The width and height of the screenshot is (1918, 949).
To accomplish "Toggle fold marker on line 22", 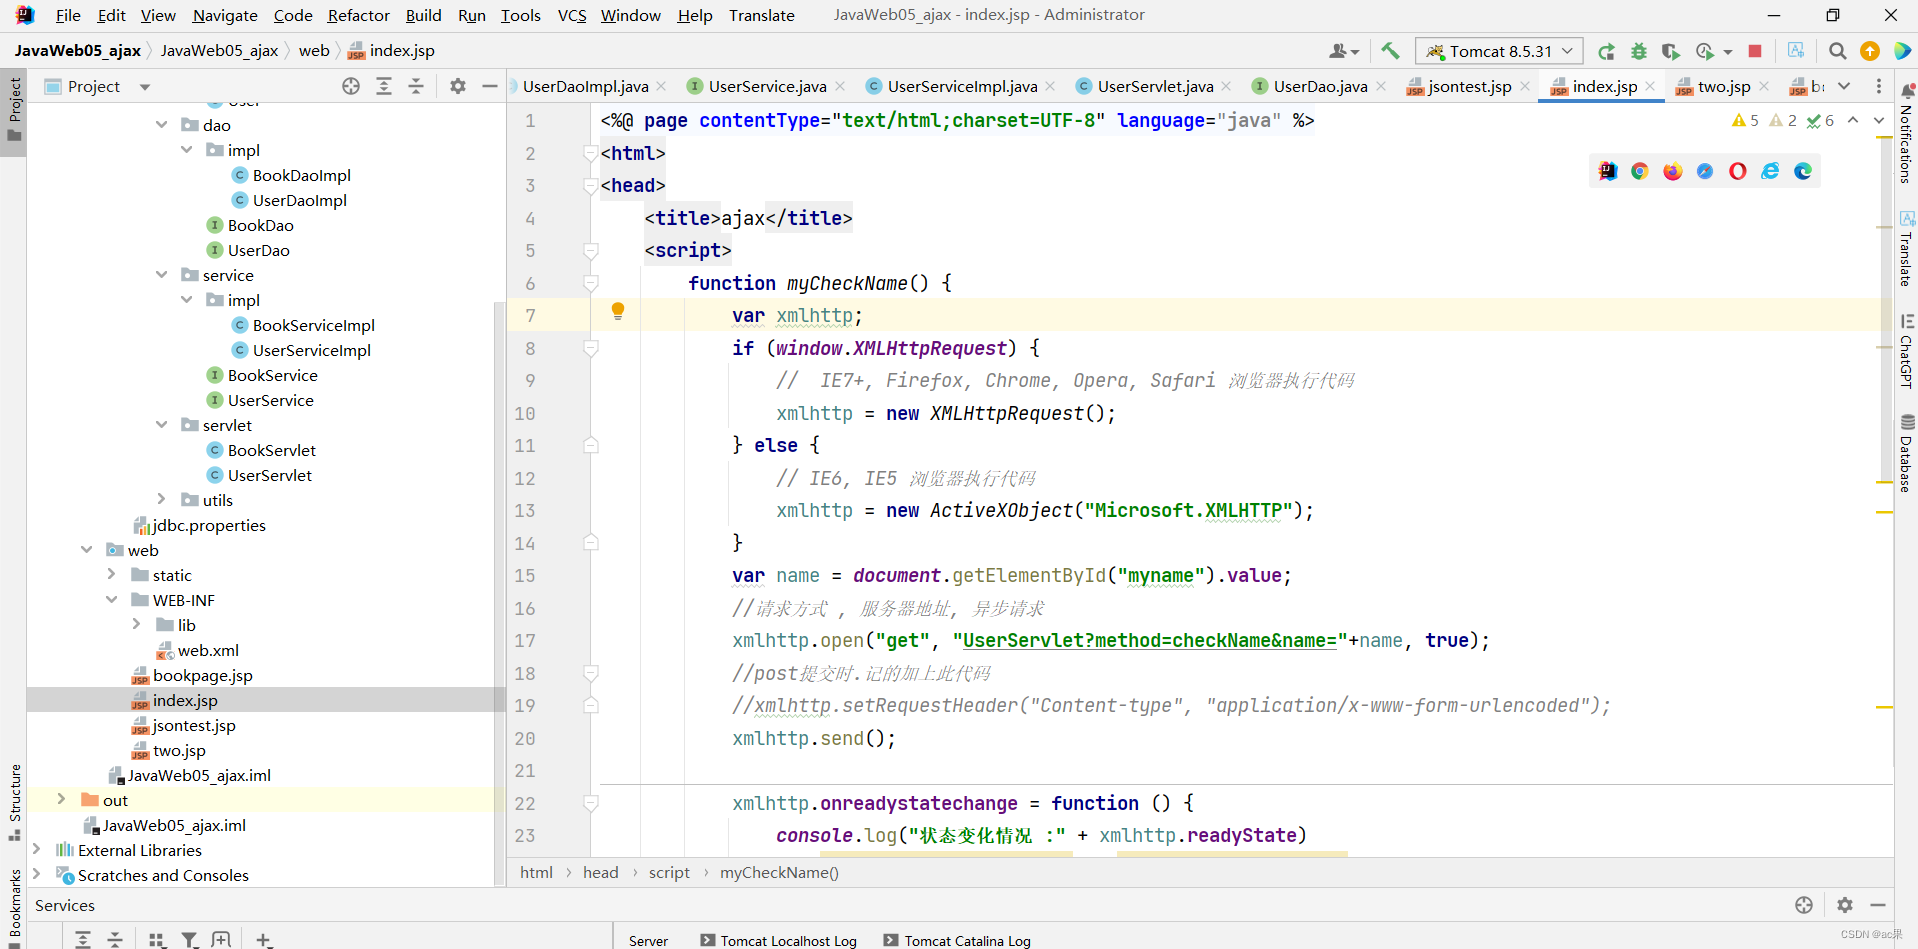I will [x=591, y=803].
